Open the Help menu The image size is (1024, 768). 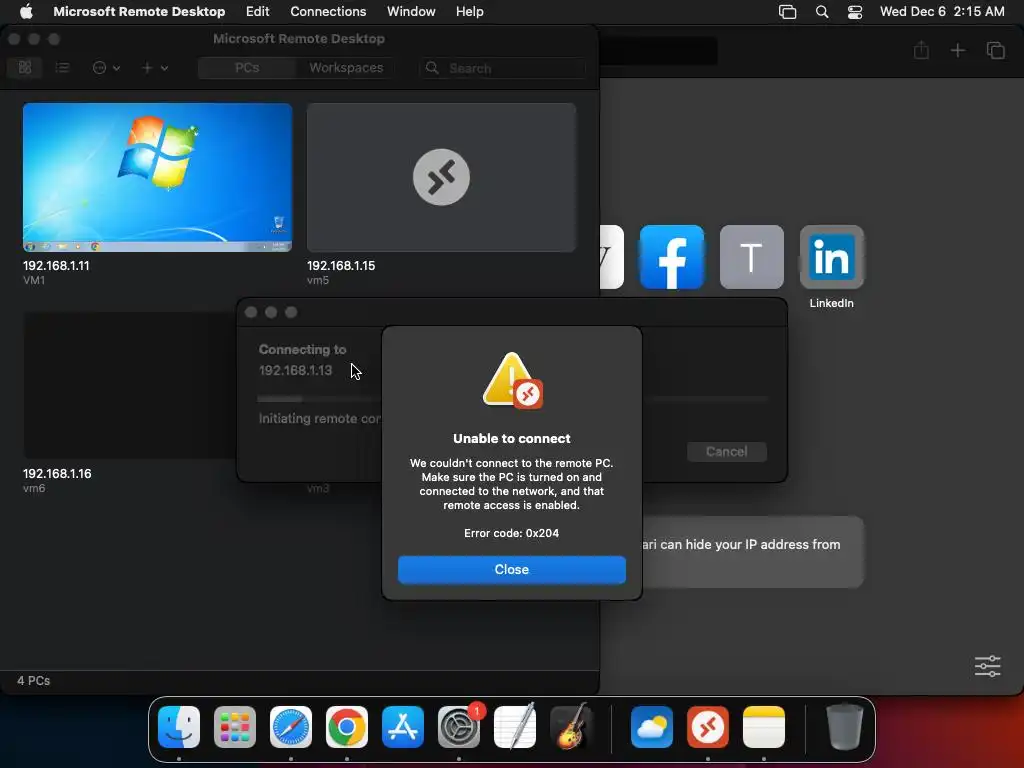click(469, 11)
